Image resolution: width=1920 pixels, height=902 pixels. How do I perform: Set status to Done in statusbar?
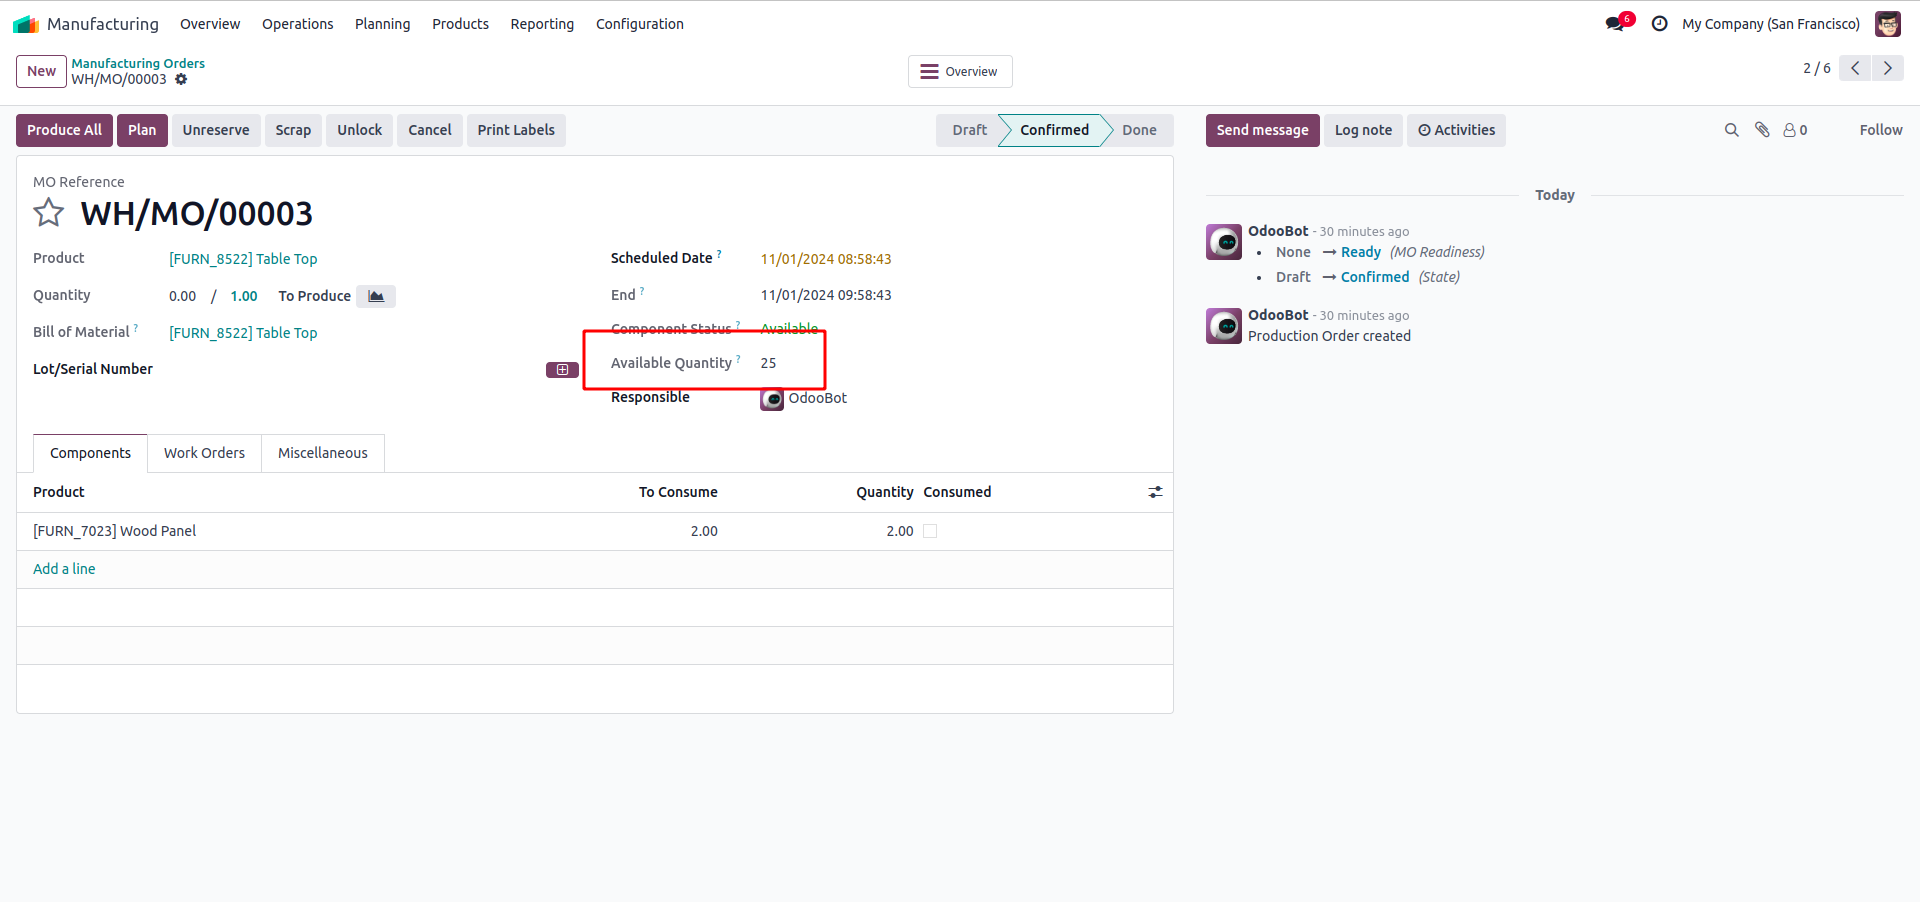[1139, 130]
